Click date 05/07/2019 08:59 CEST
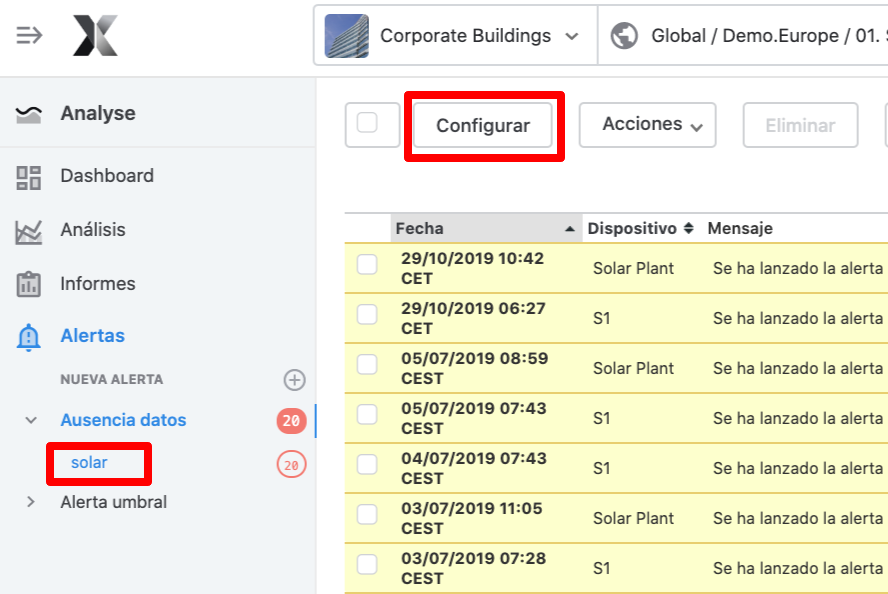Screen dimensions: 888x594 coord(475,368)
